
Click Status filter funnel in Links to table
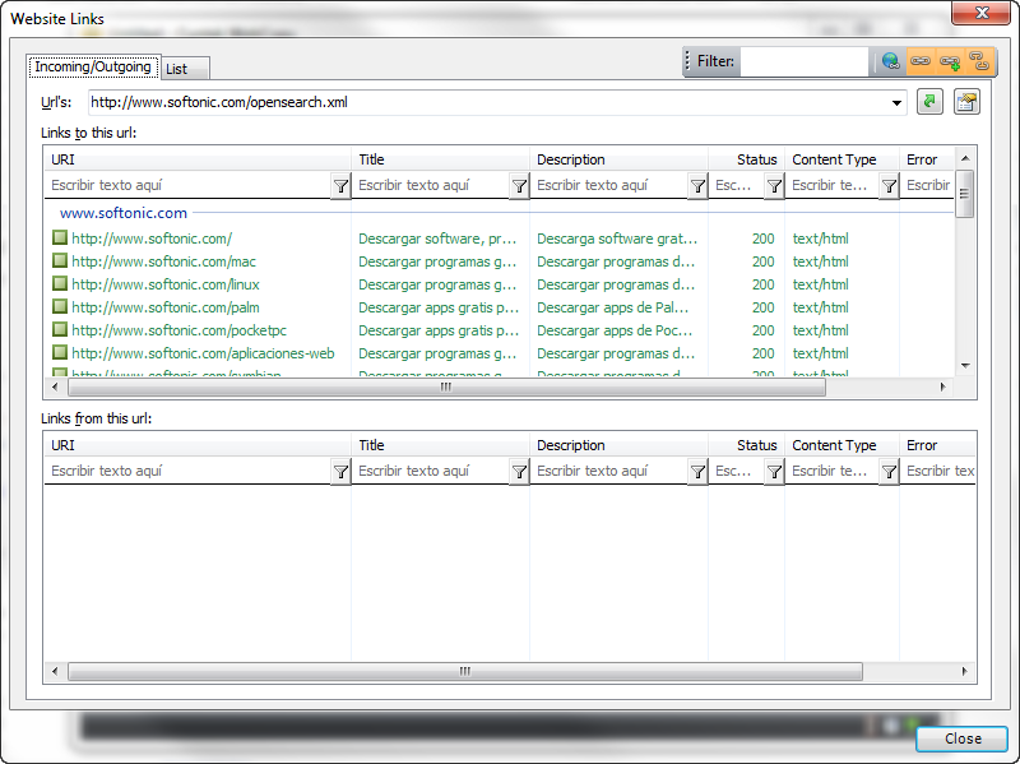774,186
